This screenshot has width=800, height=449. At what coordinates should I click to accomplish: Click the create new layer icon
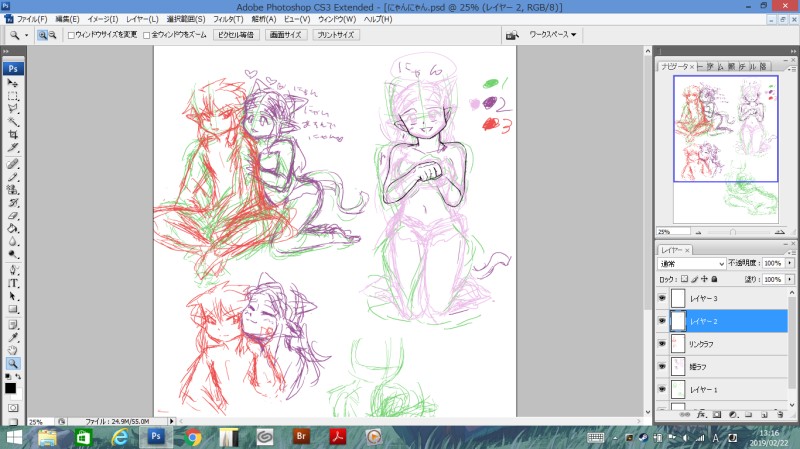click(764, 415)
